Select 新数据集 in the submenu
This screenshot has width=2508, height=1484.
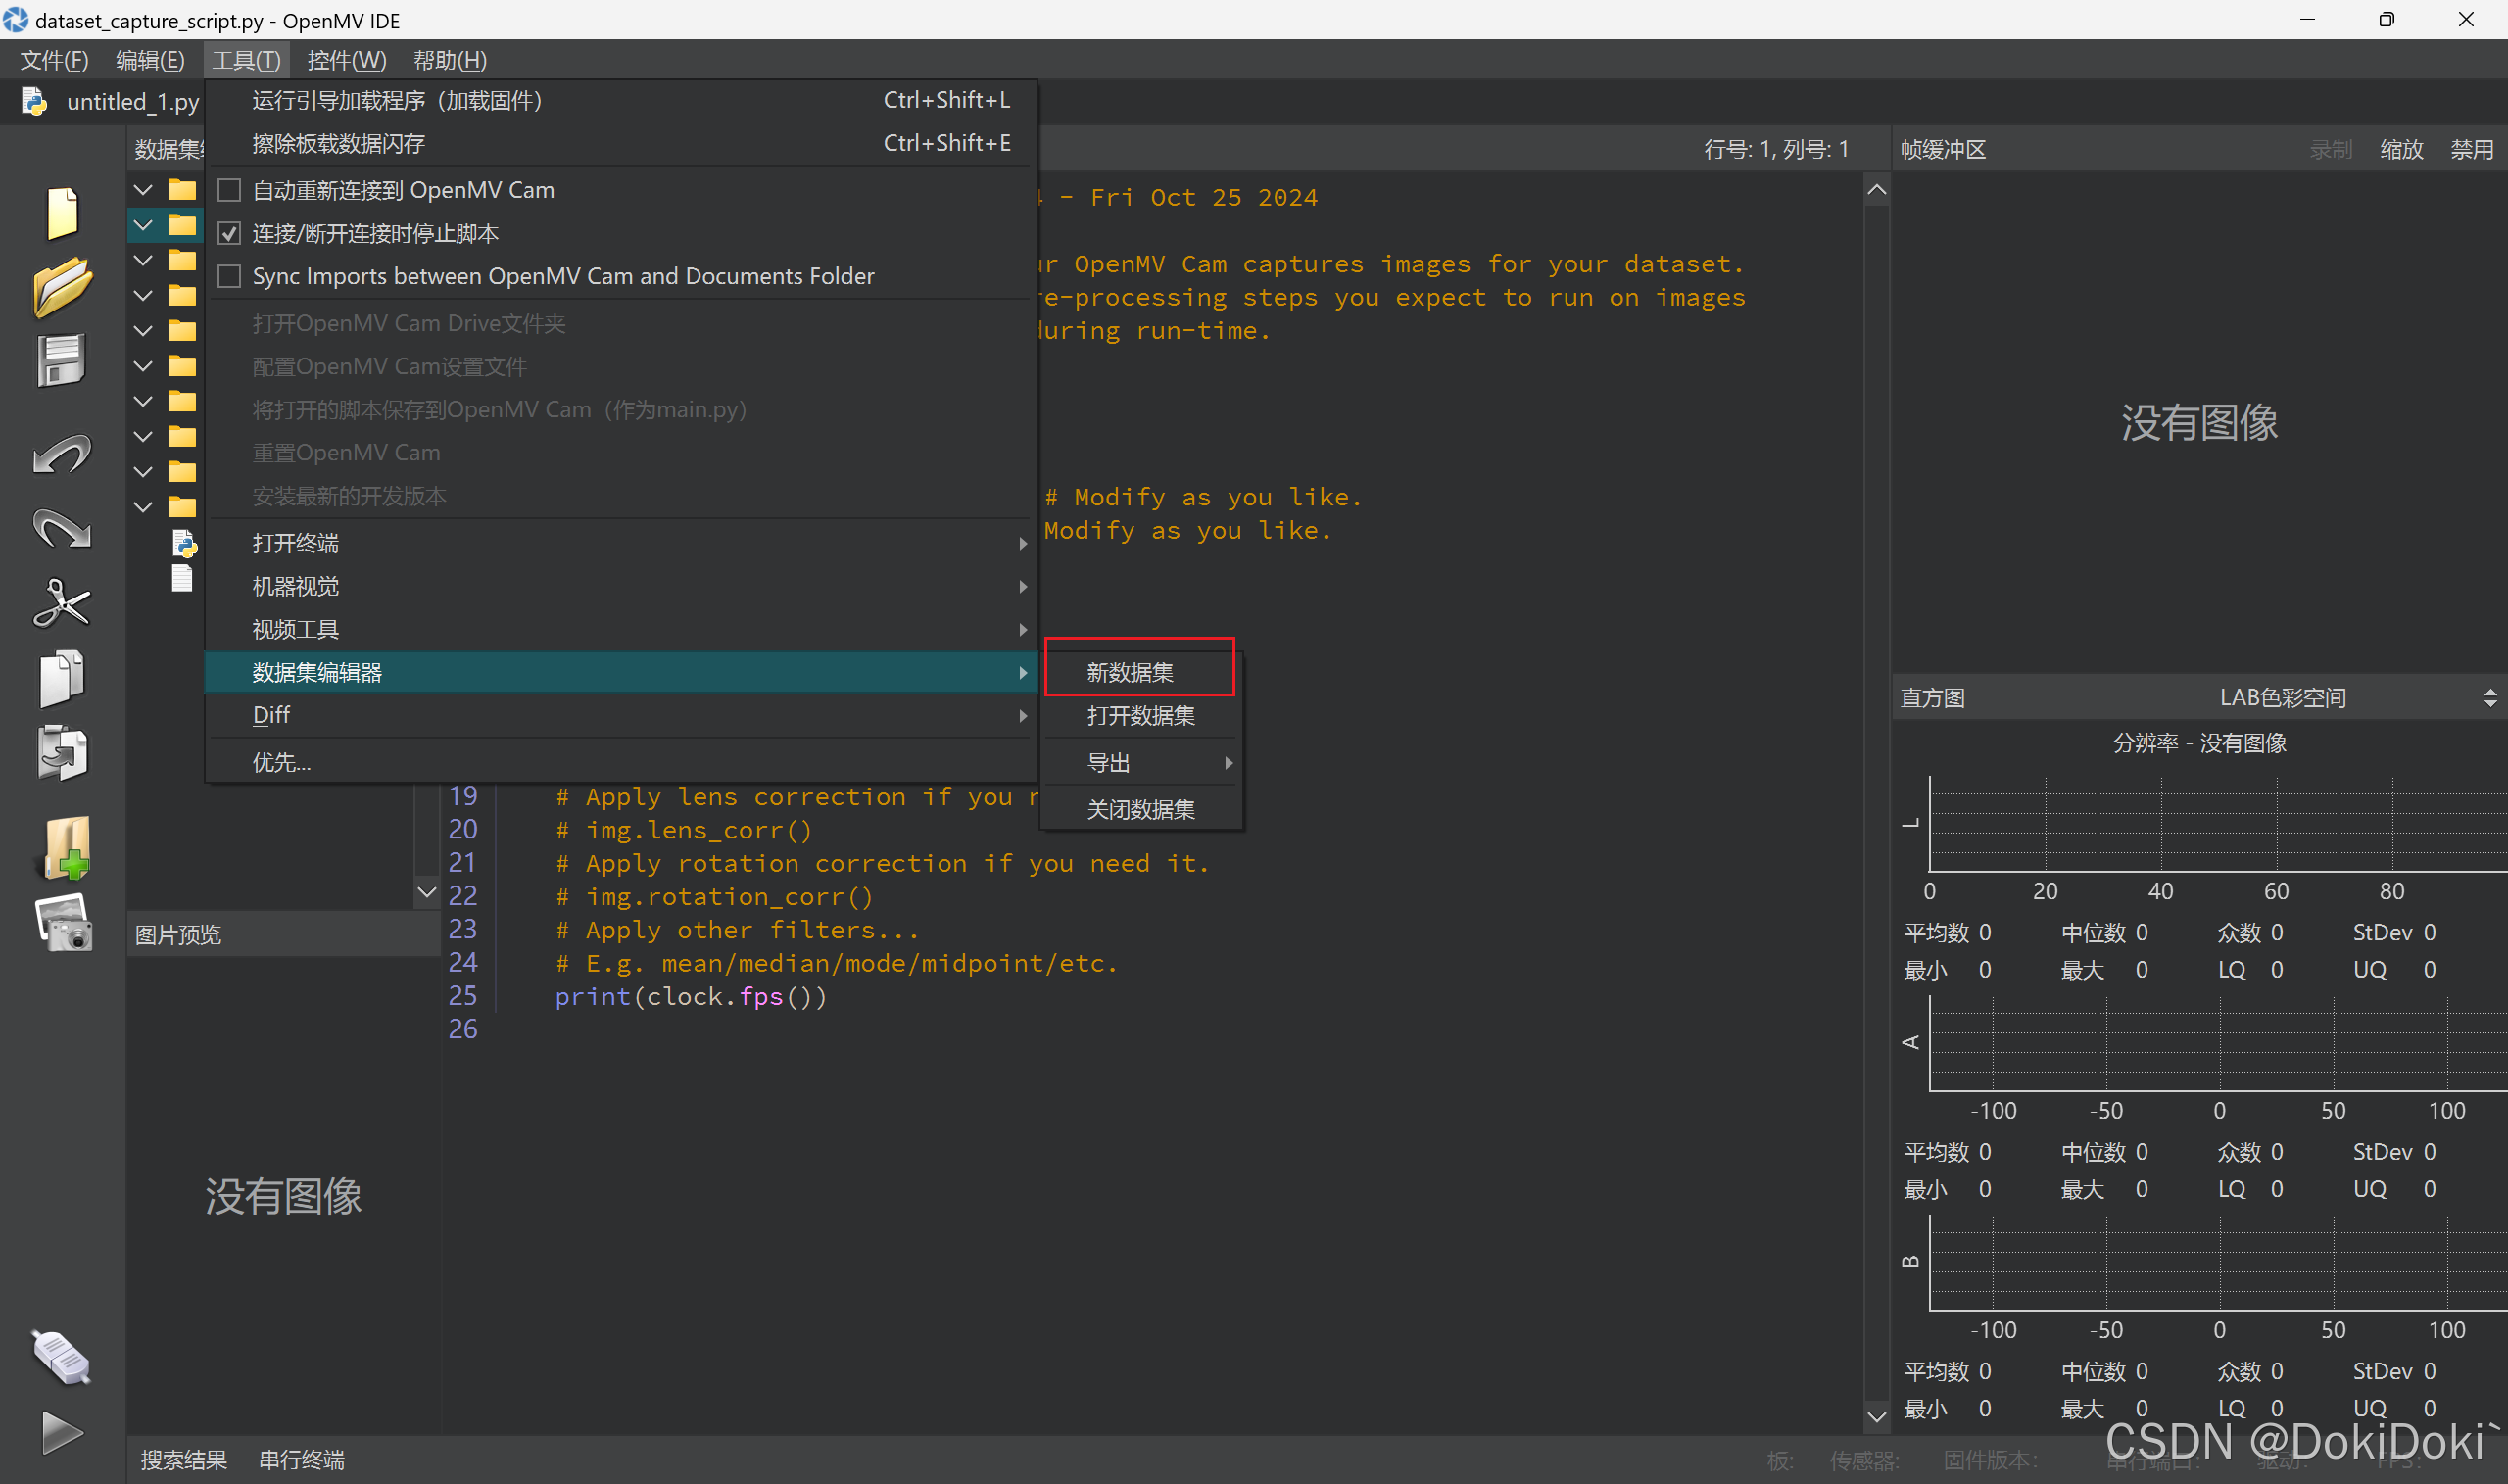pos(1130,673)
